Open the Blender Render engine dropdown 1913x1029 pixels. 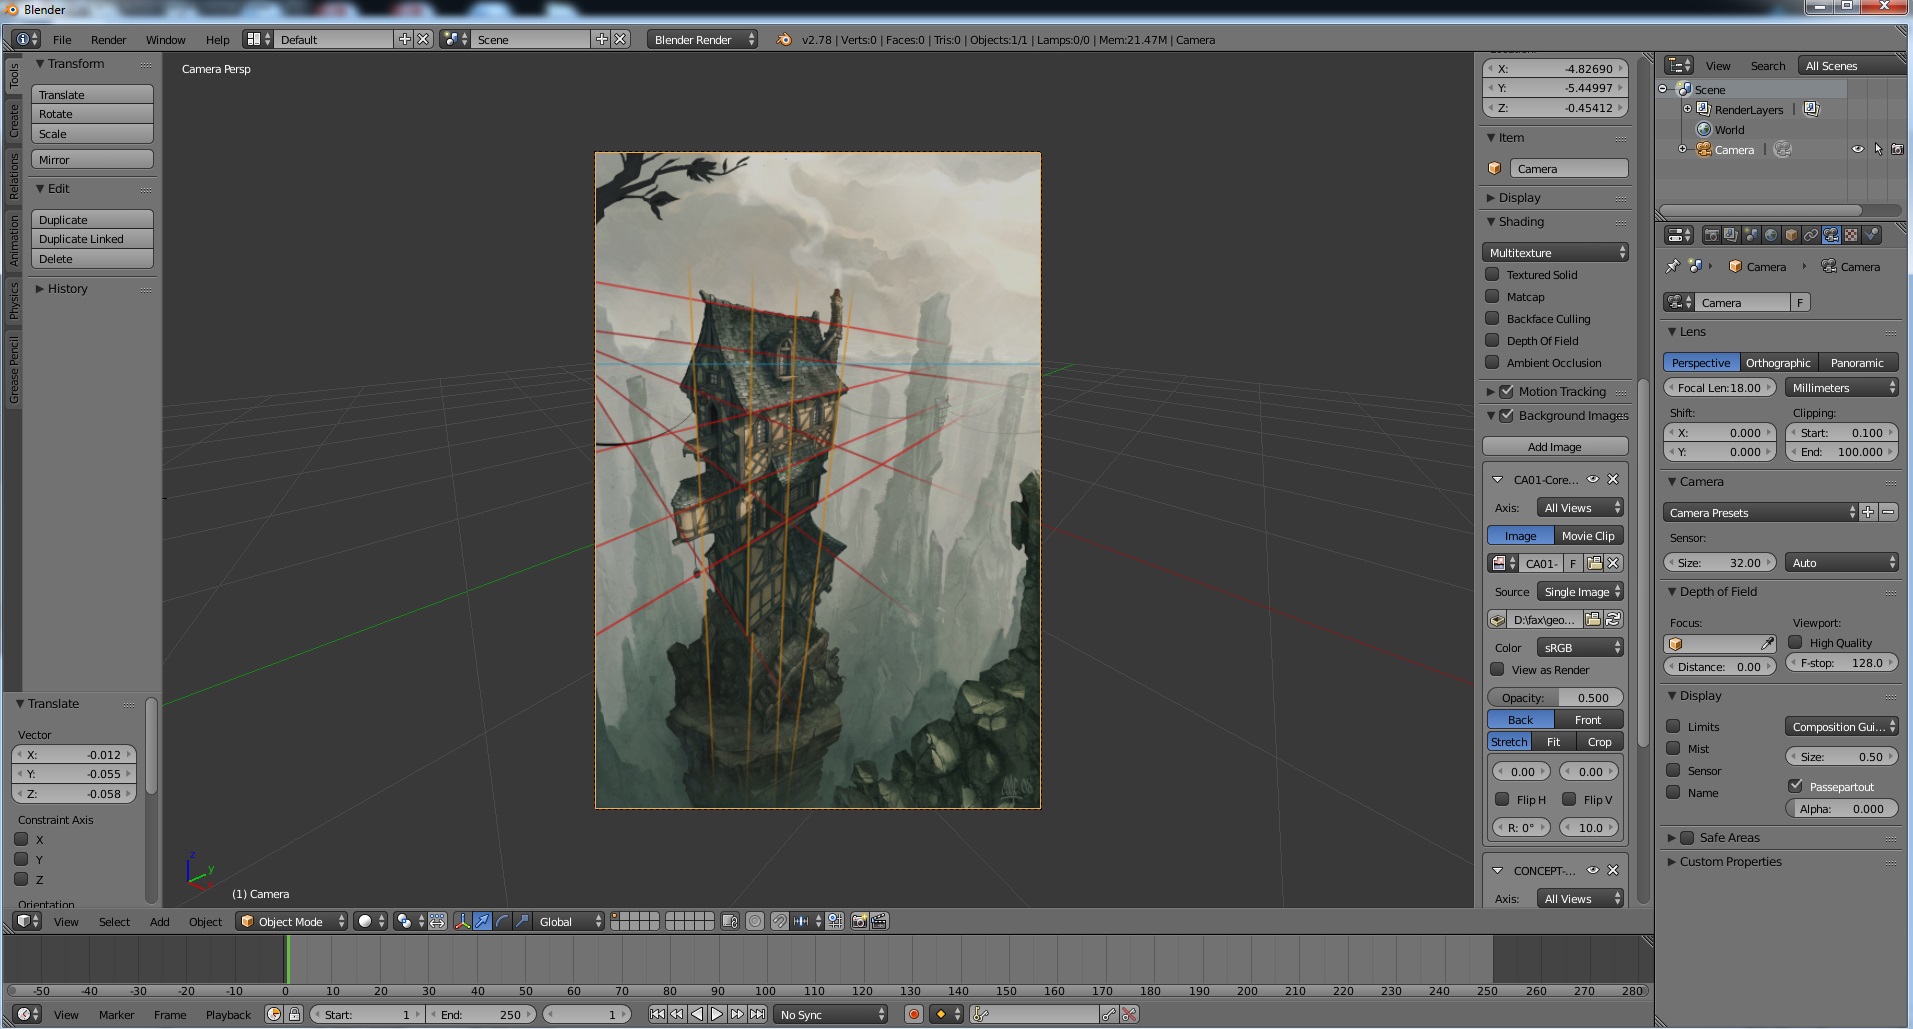(x=702, y=39)
